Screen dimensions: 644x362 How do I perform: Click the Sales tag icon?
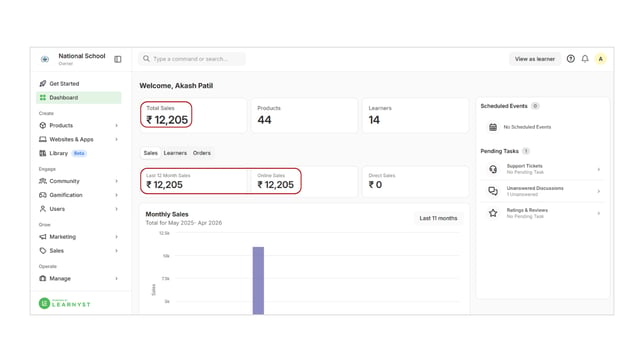43,251
